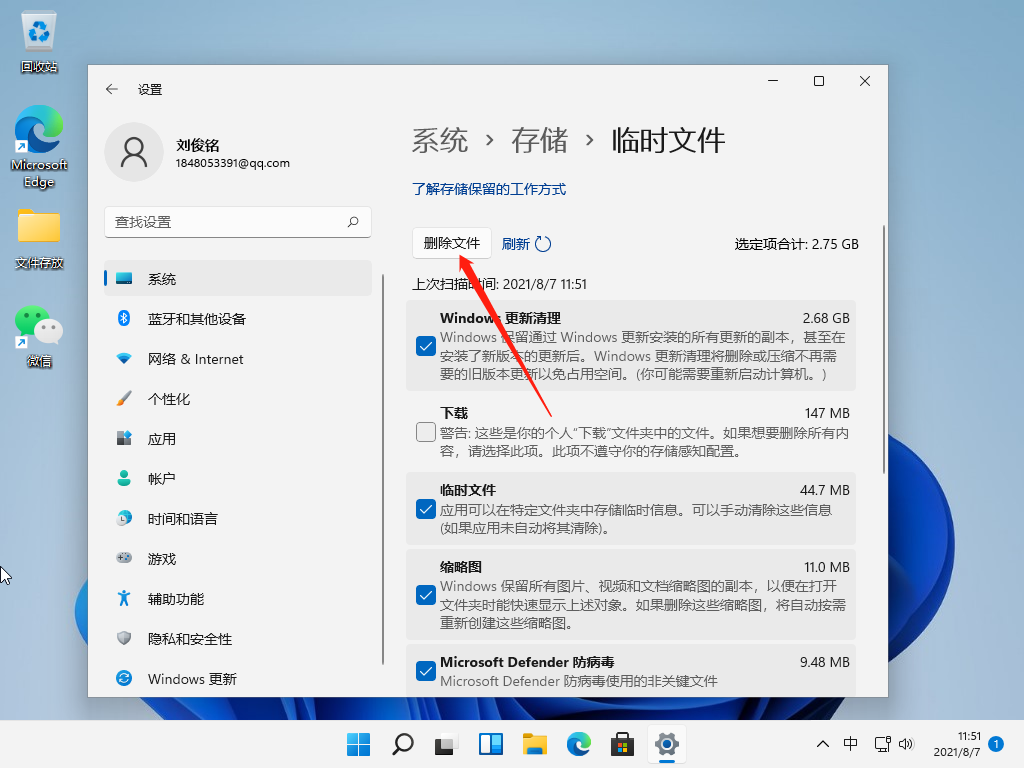Viewport: 1024px width, 768px height.
Task: Click inside the 查找设置 search box
Action: pos(237,222)
